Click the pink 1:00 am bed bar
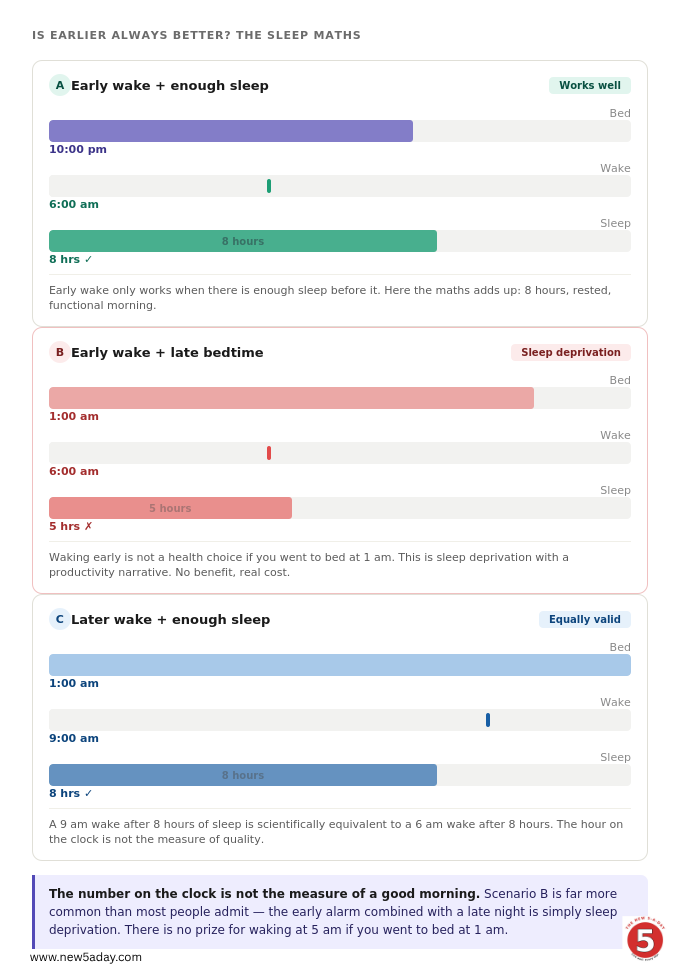This screenshot has width=680, height=977. coord(291,398)
